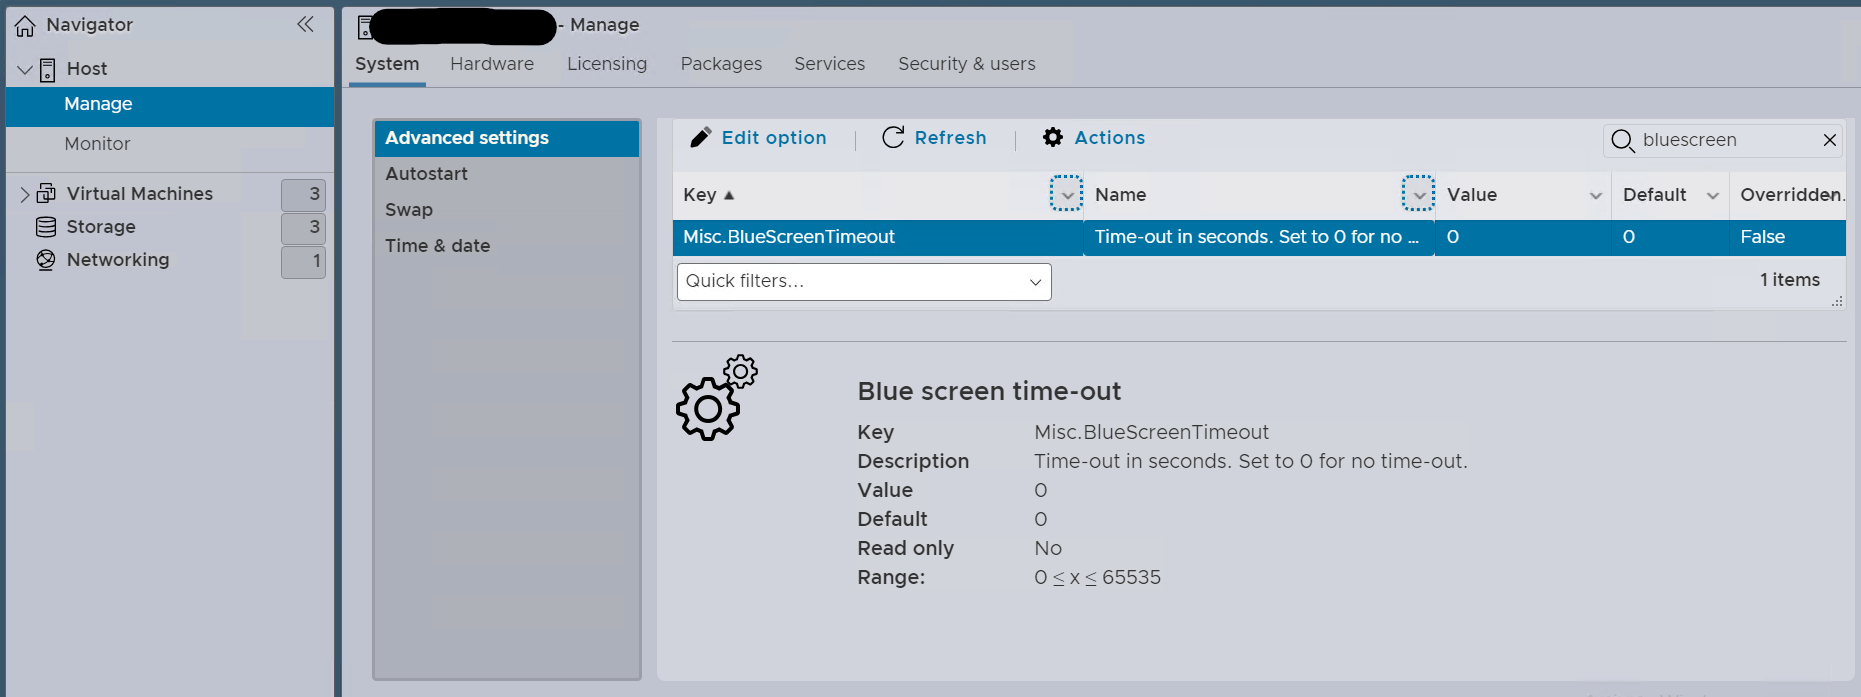Viewport: 1861px width, 697px height.
Task: Open the Quick filters combo box
Action: [864, 282]
